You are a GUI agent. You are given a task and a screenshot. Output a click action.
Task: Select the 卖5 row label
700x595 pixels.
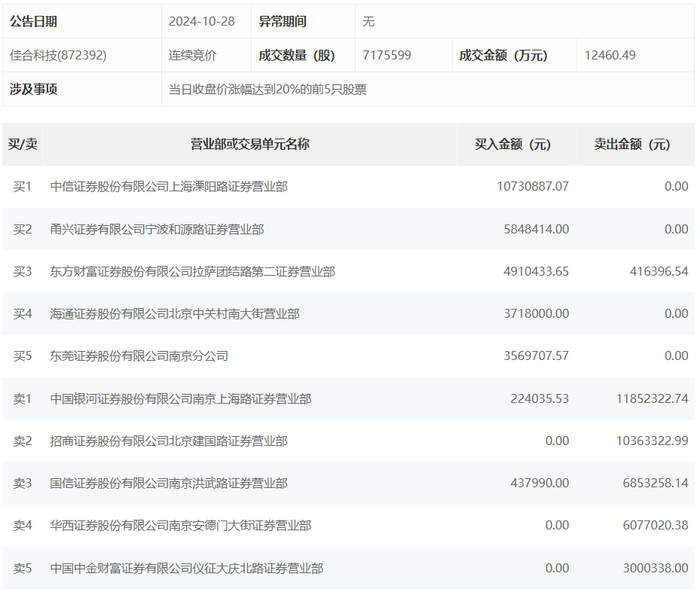(22, 568)
